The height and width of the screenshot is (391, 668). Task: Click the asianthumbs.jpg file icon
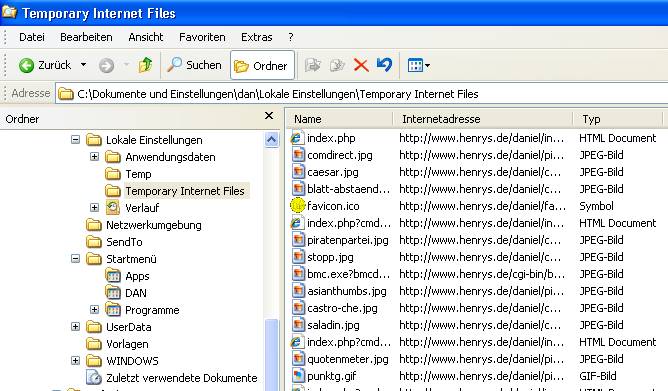[x=298, y=291]
